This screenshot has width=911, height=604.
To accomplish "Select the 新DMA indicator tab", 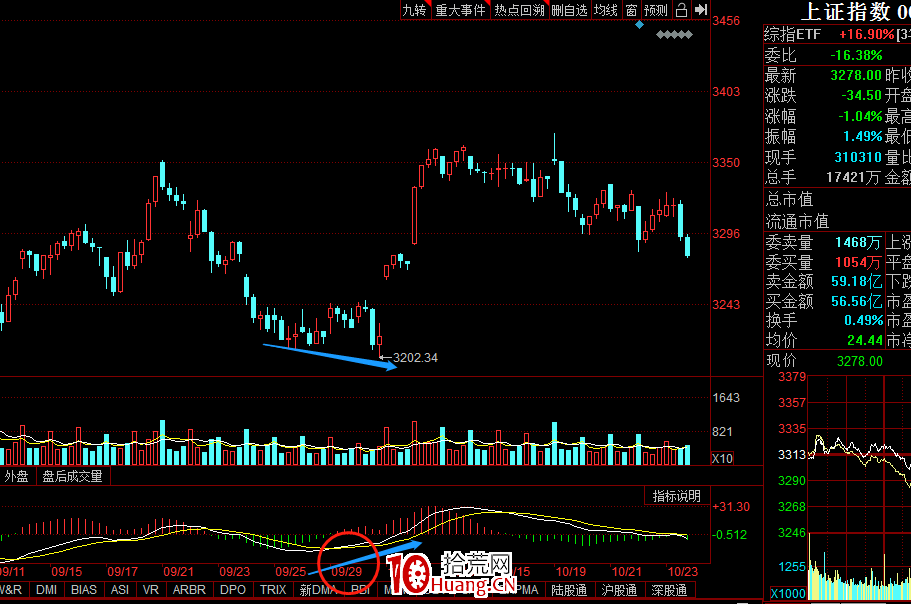I will click(318, 589).
